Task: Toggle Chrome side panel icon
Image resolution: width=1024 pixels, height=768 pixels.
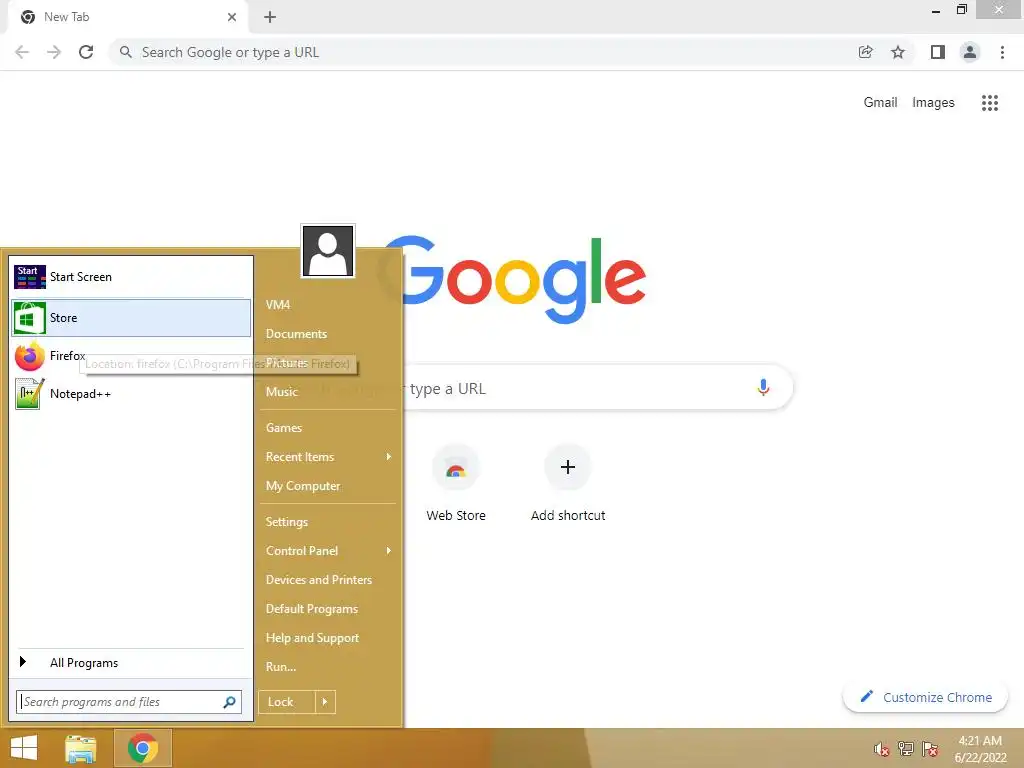Action: click(938, 52)
